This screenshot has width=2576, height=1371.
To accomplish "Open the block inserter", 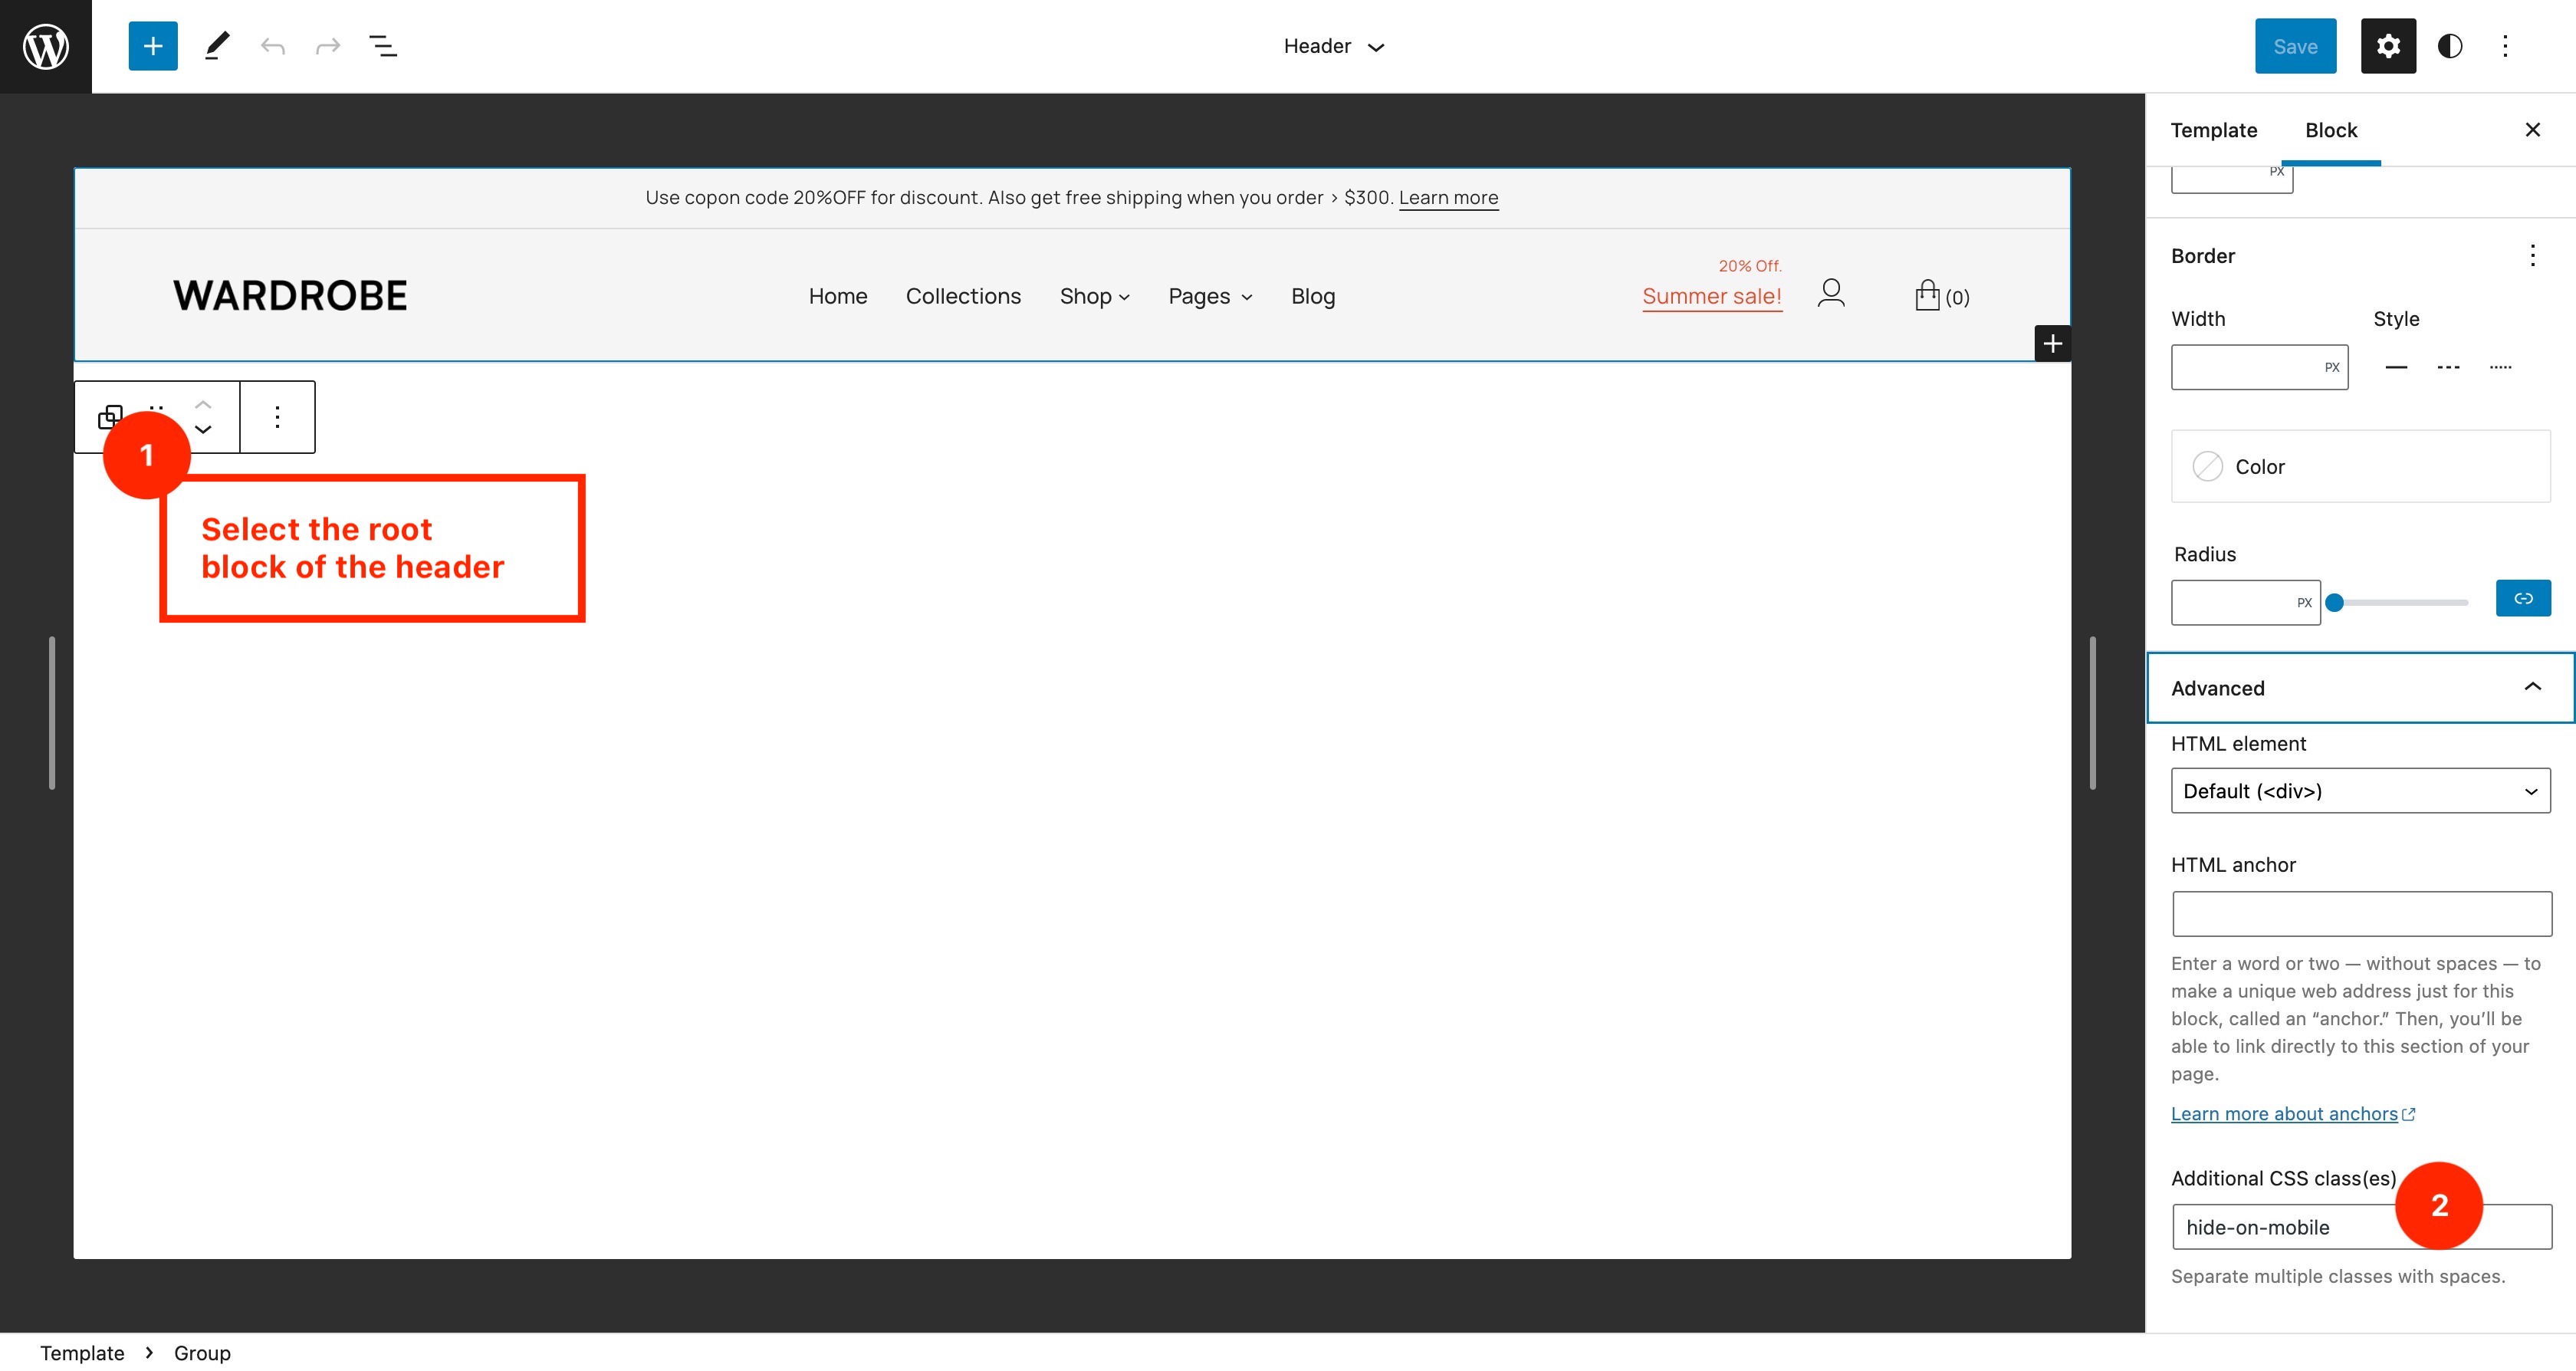I will coord(152,46).
